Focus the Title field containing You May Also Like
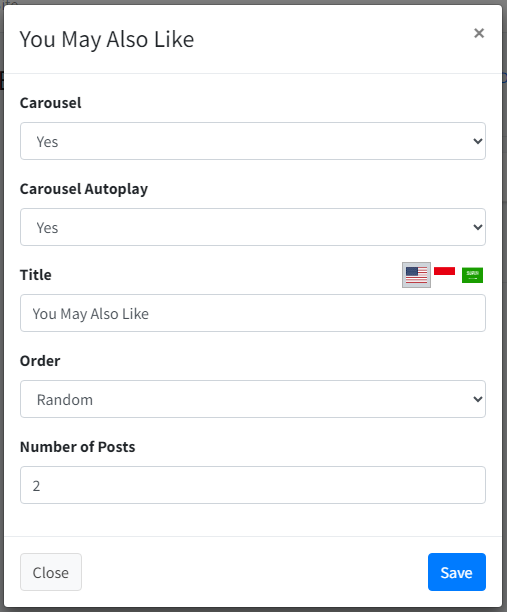Viewport: 507px width, 612px height. pos(253,313)
